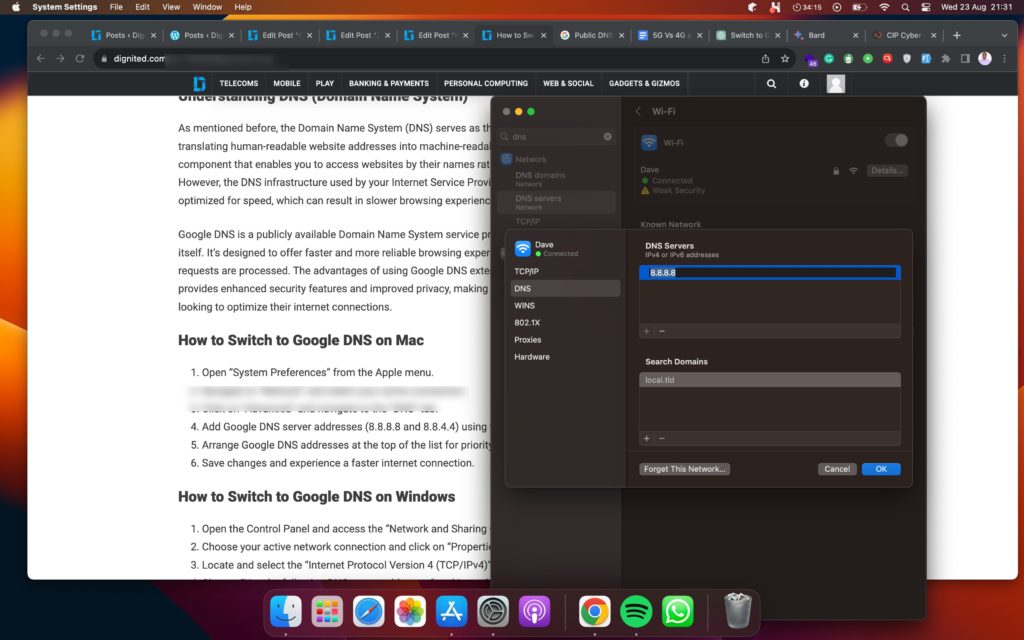
Task: Open Chrome extensions puzzle icon
Action: click(x=945, y=59)
